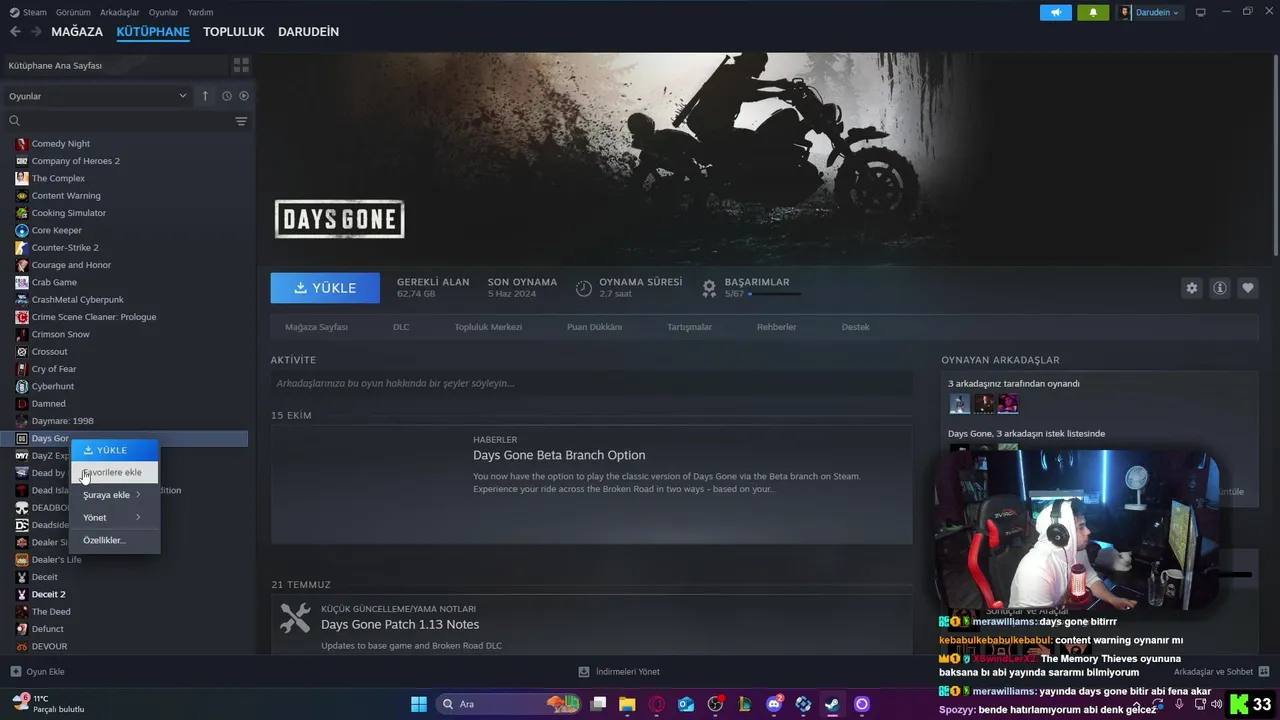Image resolution: width=1280 pixels, height=720 pixels.
Task: Open File Explorer in the taskbar
Action: (x=627, y=704)
